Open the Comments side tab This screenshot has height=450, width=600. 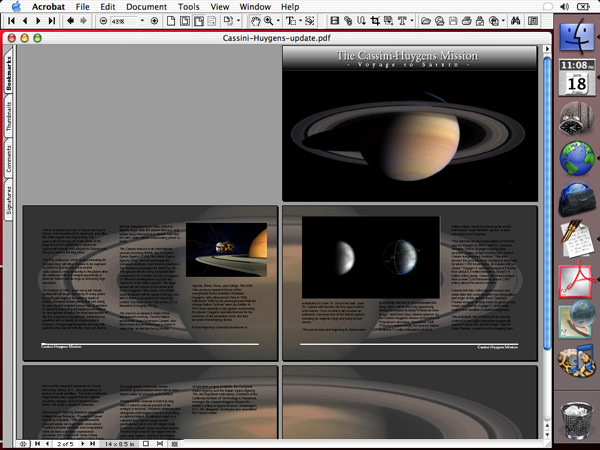(x=8, y=159)
